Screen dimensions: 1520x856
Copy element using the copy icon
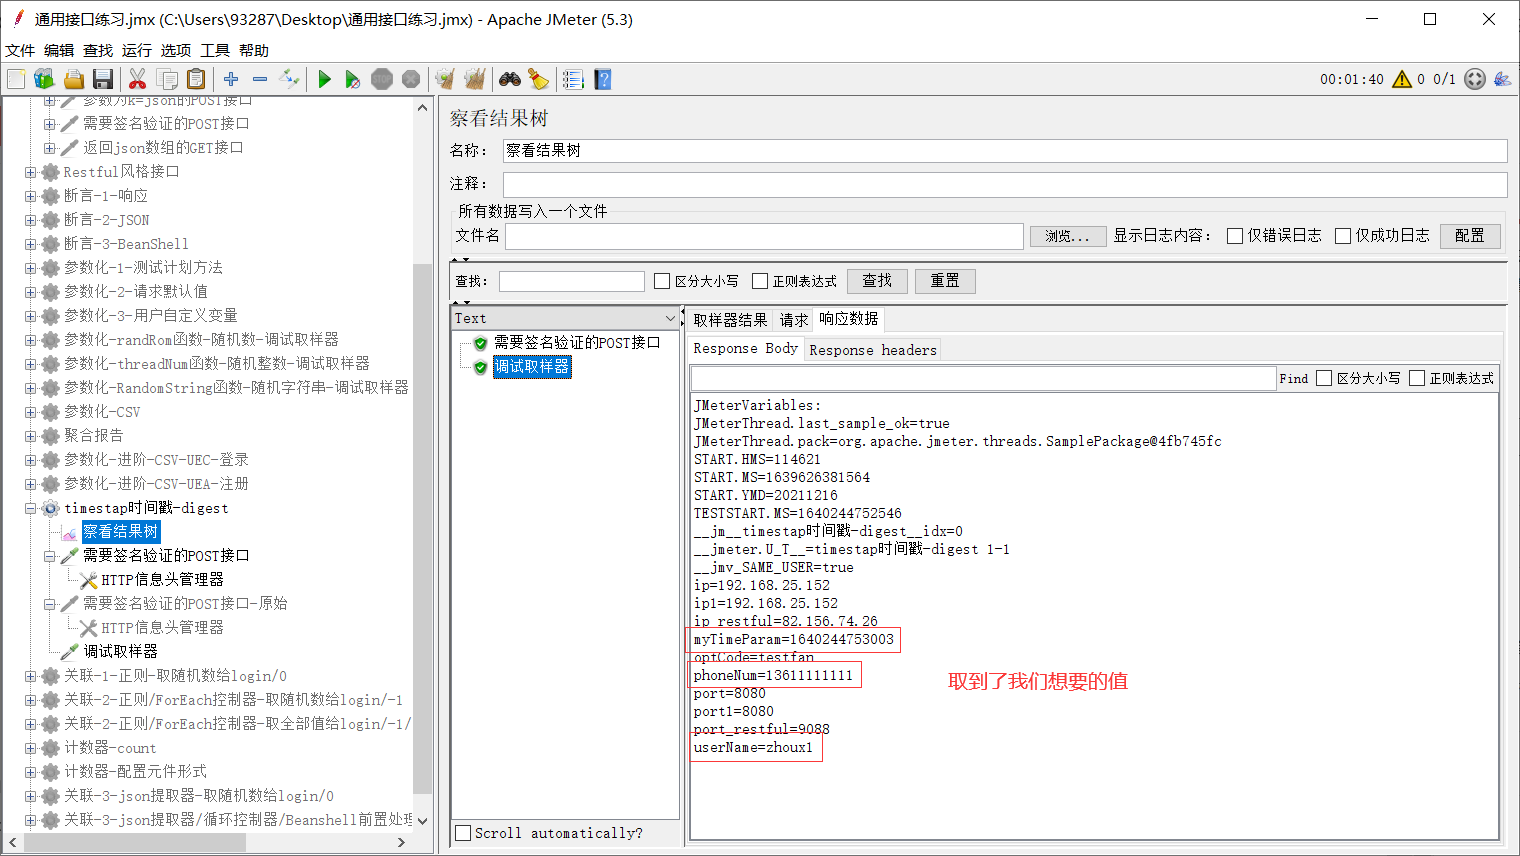tap(167, 79)
